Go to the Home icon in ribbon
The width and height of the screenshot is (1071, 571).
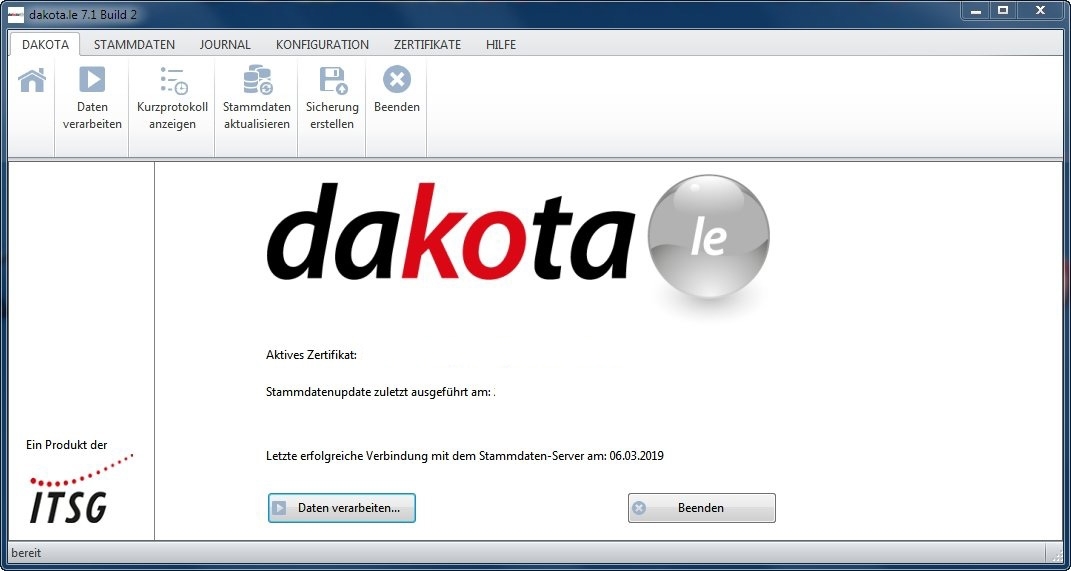click(x=32, y=80)
